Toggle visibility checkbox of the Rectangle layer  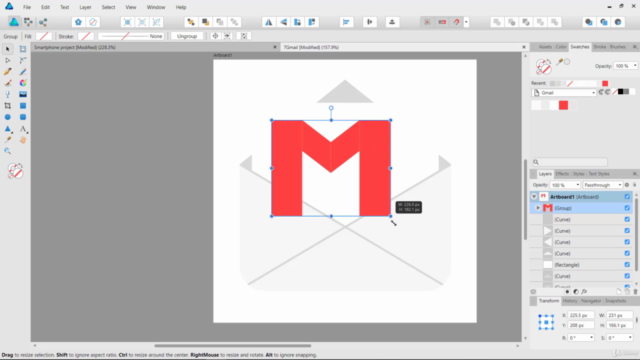point(627,265)
